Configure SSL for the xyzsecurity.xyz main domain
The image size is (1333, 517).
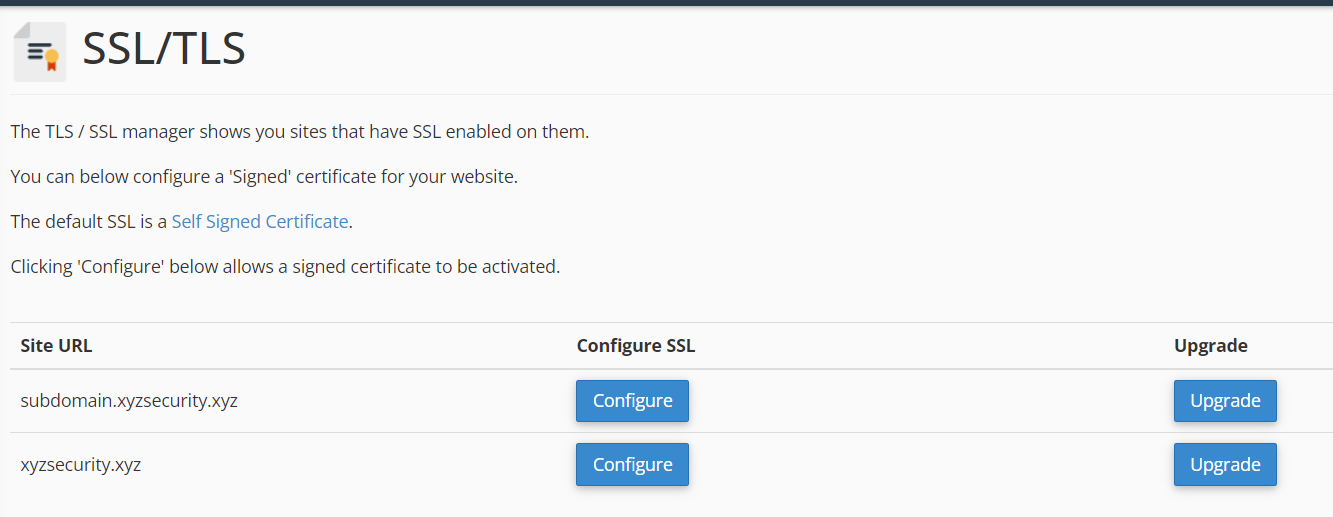[x=632, y=465]
